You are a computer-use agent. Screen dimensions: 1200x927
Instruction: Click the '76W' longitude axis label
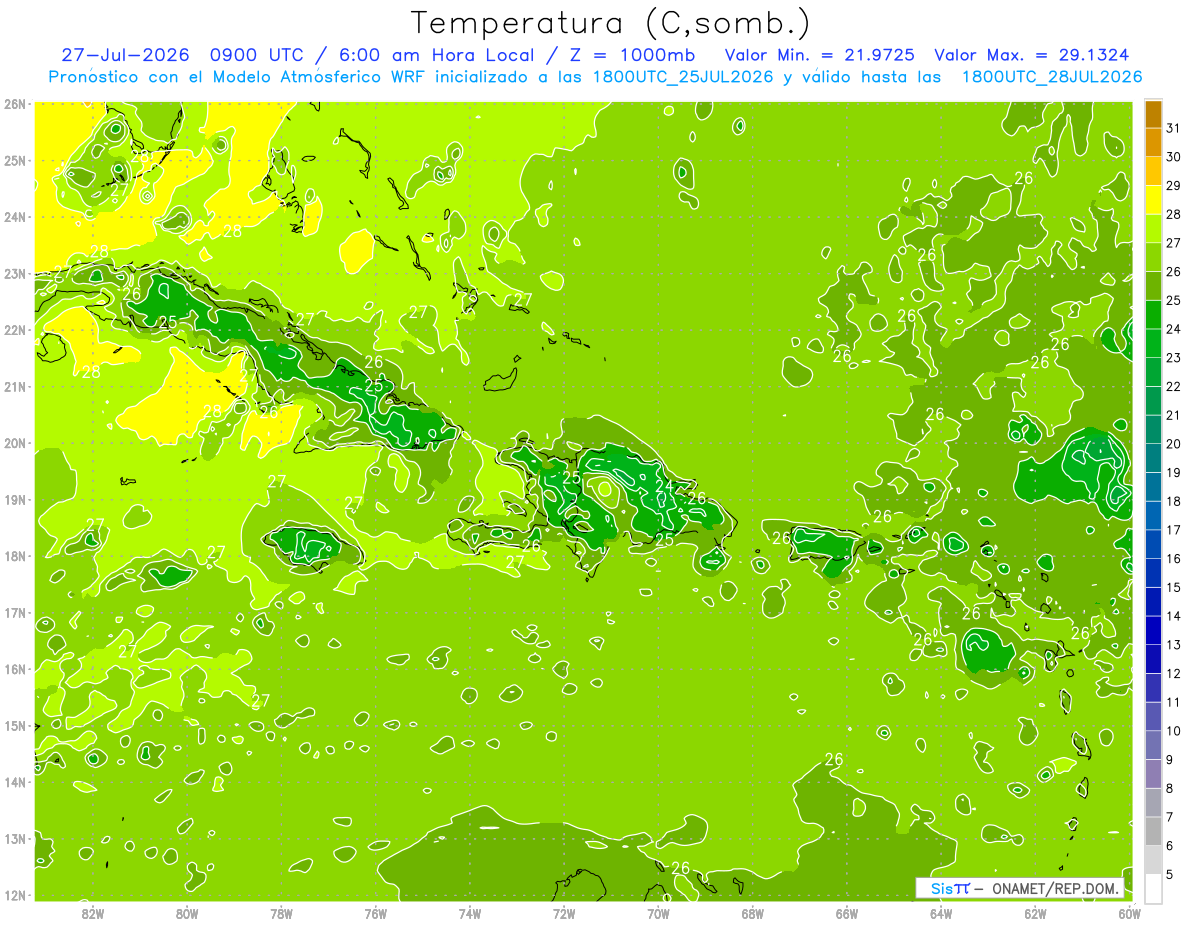click(x=375, y=913)
